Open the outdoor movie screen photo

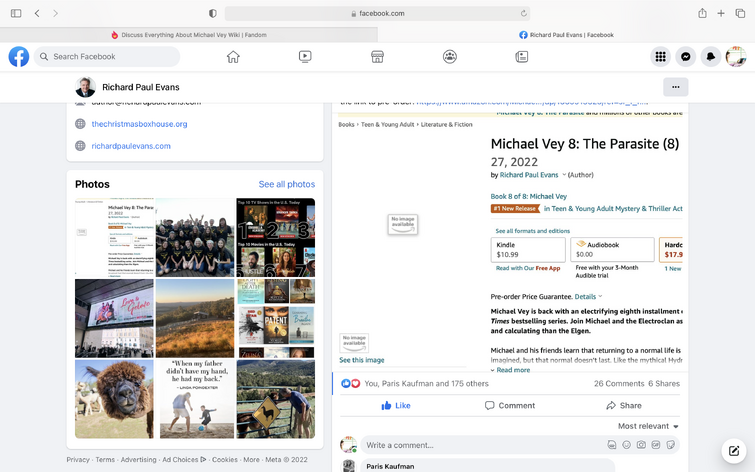[114, 318]
